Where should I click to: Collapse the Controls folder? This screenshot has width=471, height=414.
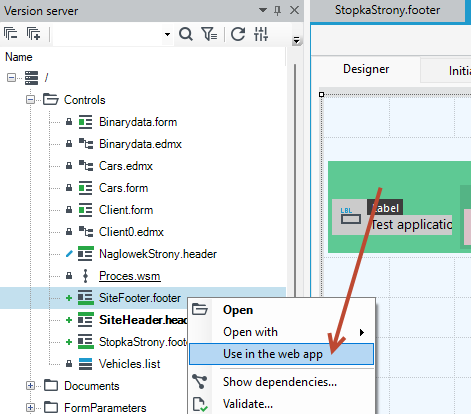(x=30, y=100)
